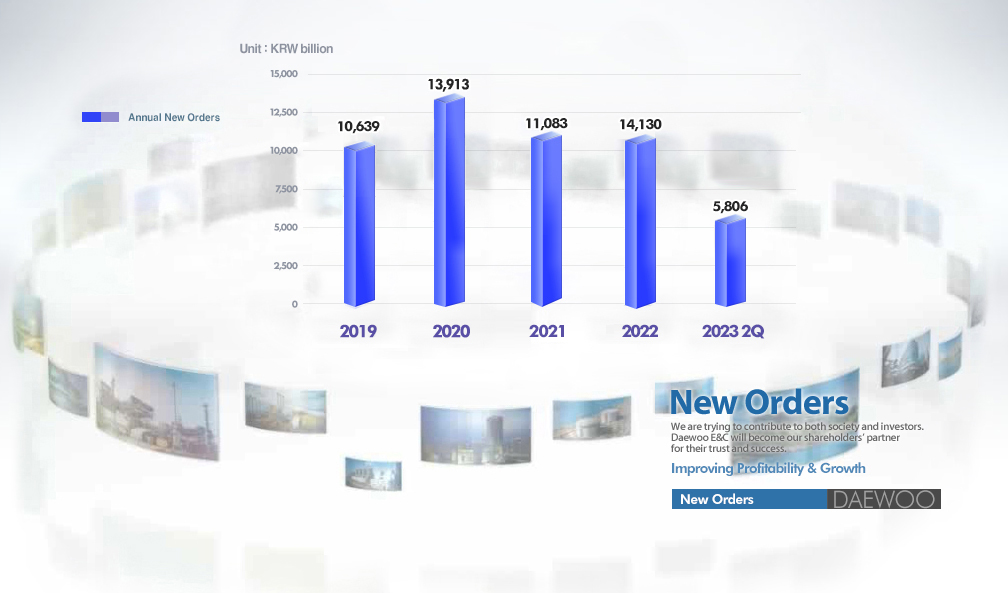Click the 2023 2Q axis label
This screenshot has width=1008, height=593.
point(733,331)
